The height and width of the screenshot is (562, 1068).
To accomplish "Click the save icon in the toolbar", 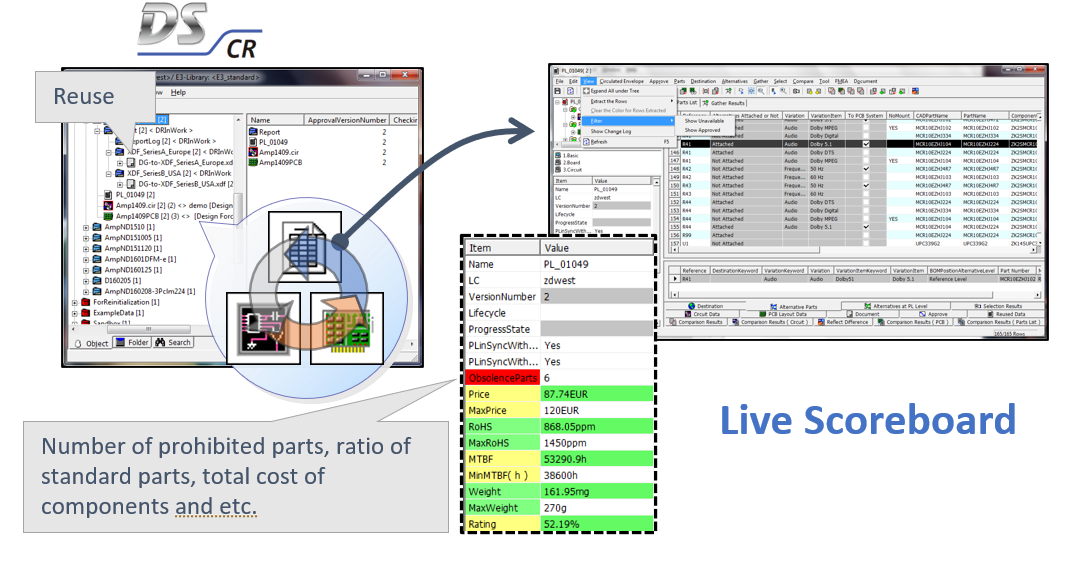I will pos(558,91).
